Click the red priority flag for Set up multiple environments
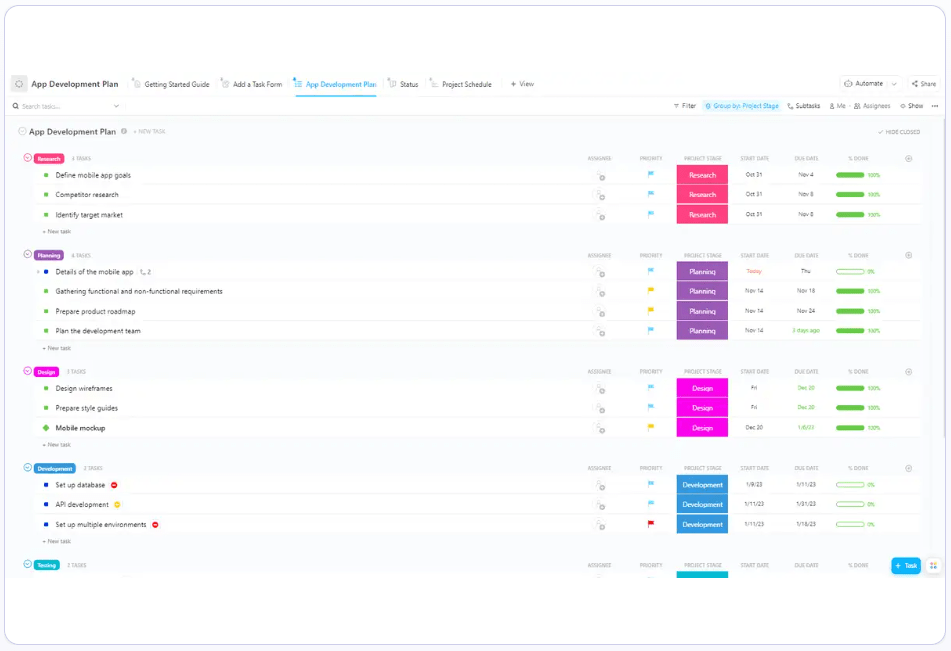The image size is (951, 651). pos(651,524)
